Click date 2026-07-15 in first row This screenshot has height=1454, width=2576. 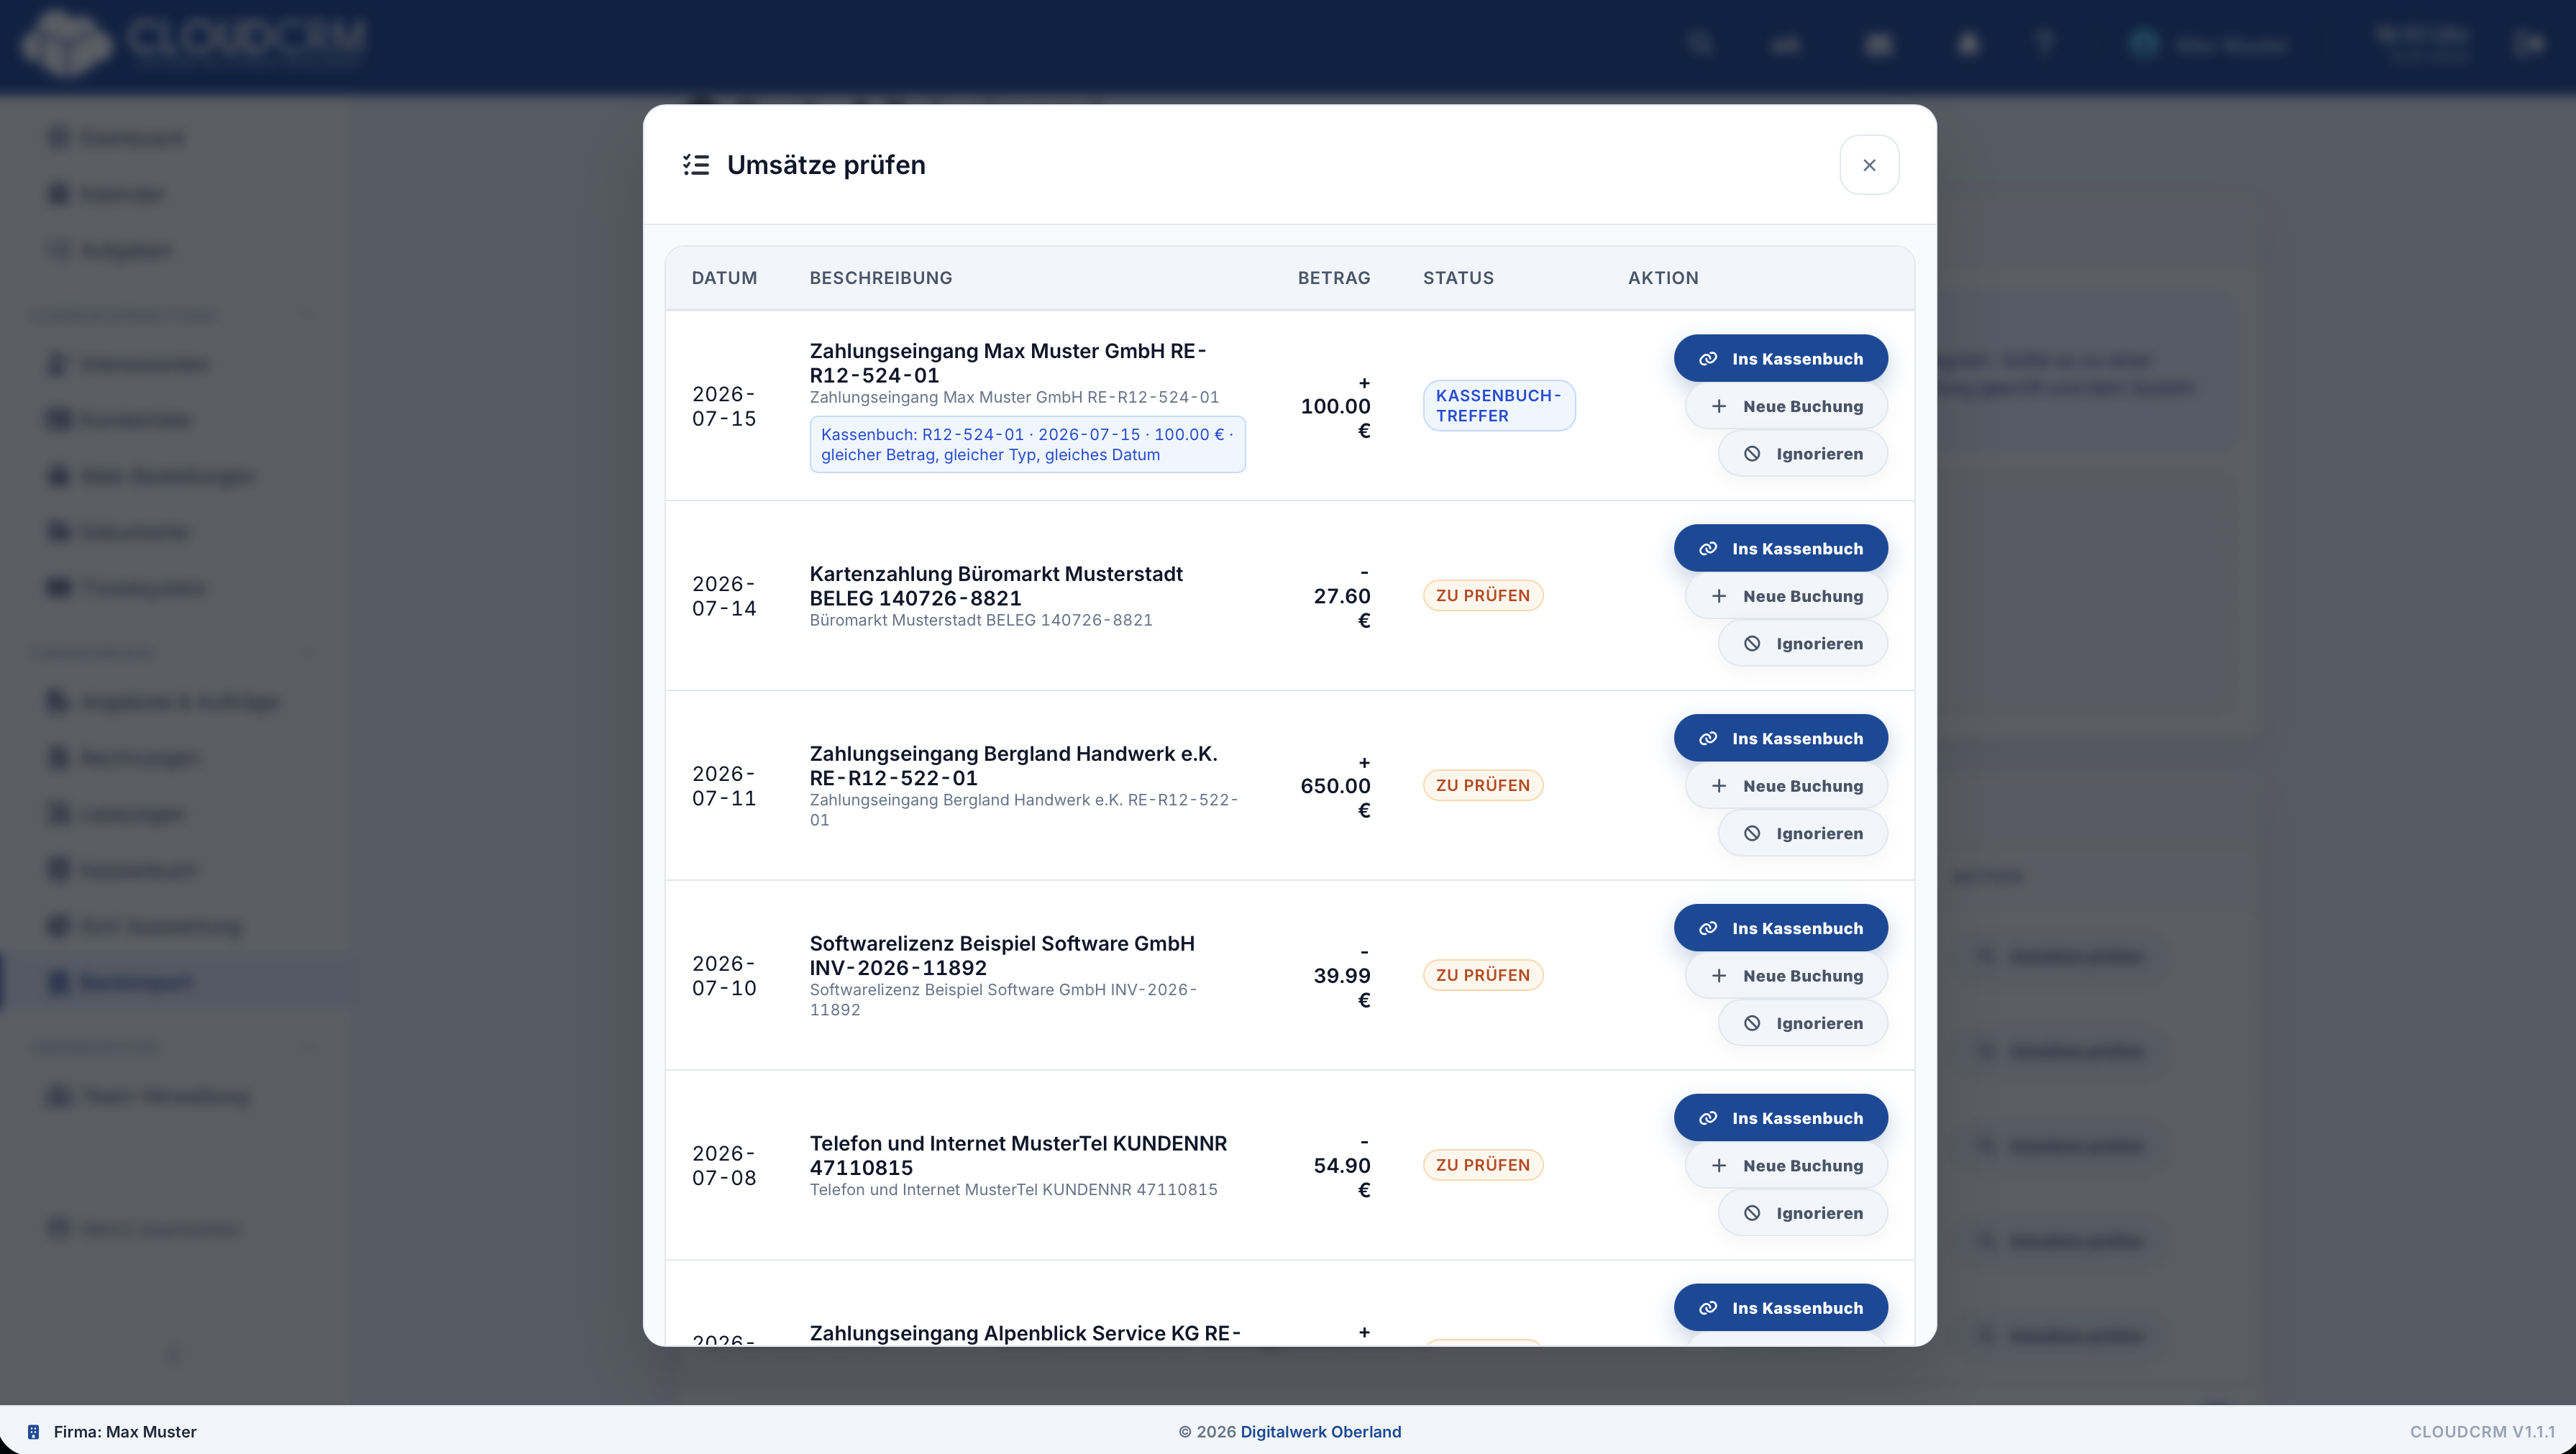[724, 406]
